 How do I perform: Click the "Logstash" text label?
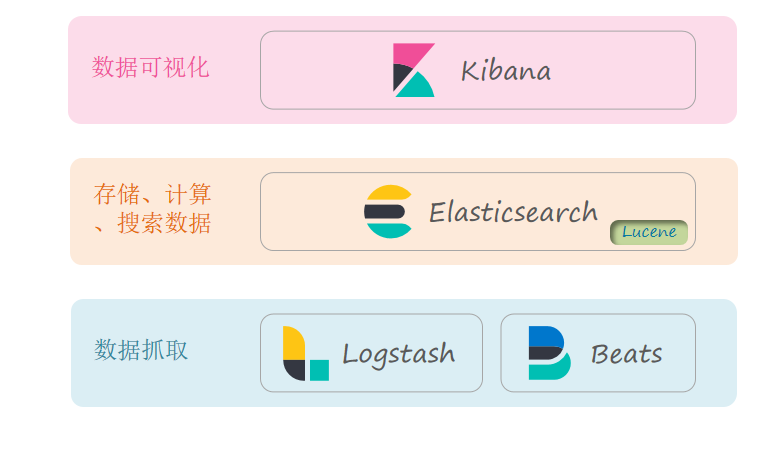coord(398,354)
